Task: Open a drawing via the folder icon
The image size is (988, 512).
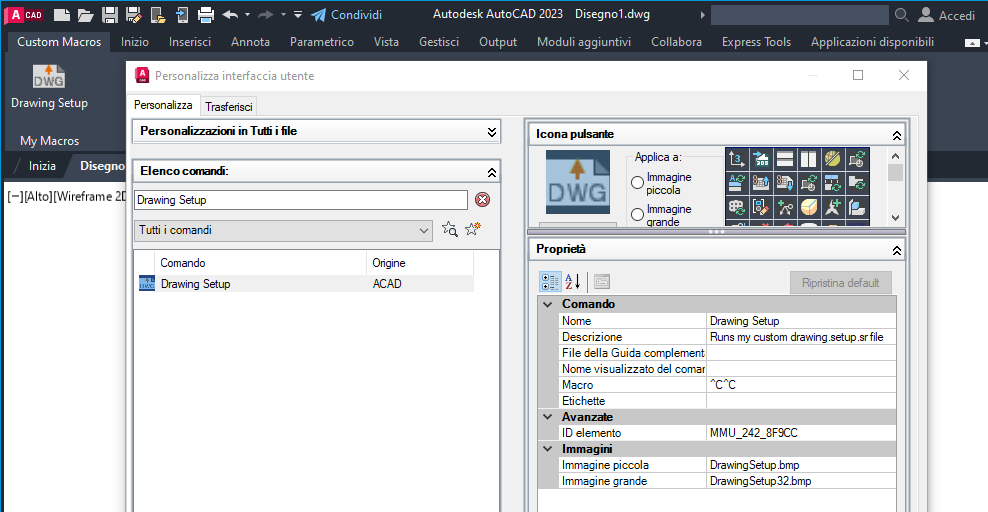Action: coord(86,14)
